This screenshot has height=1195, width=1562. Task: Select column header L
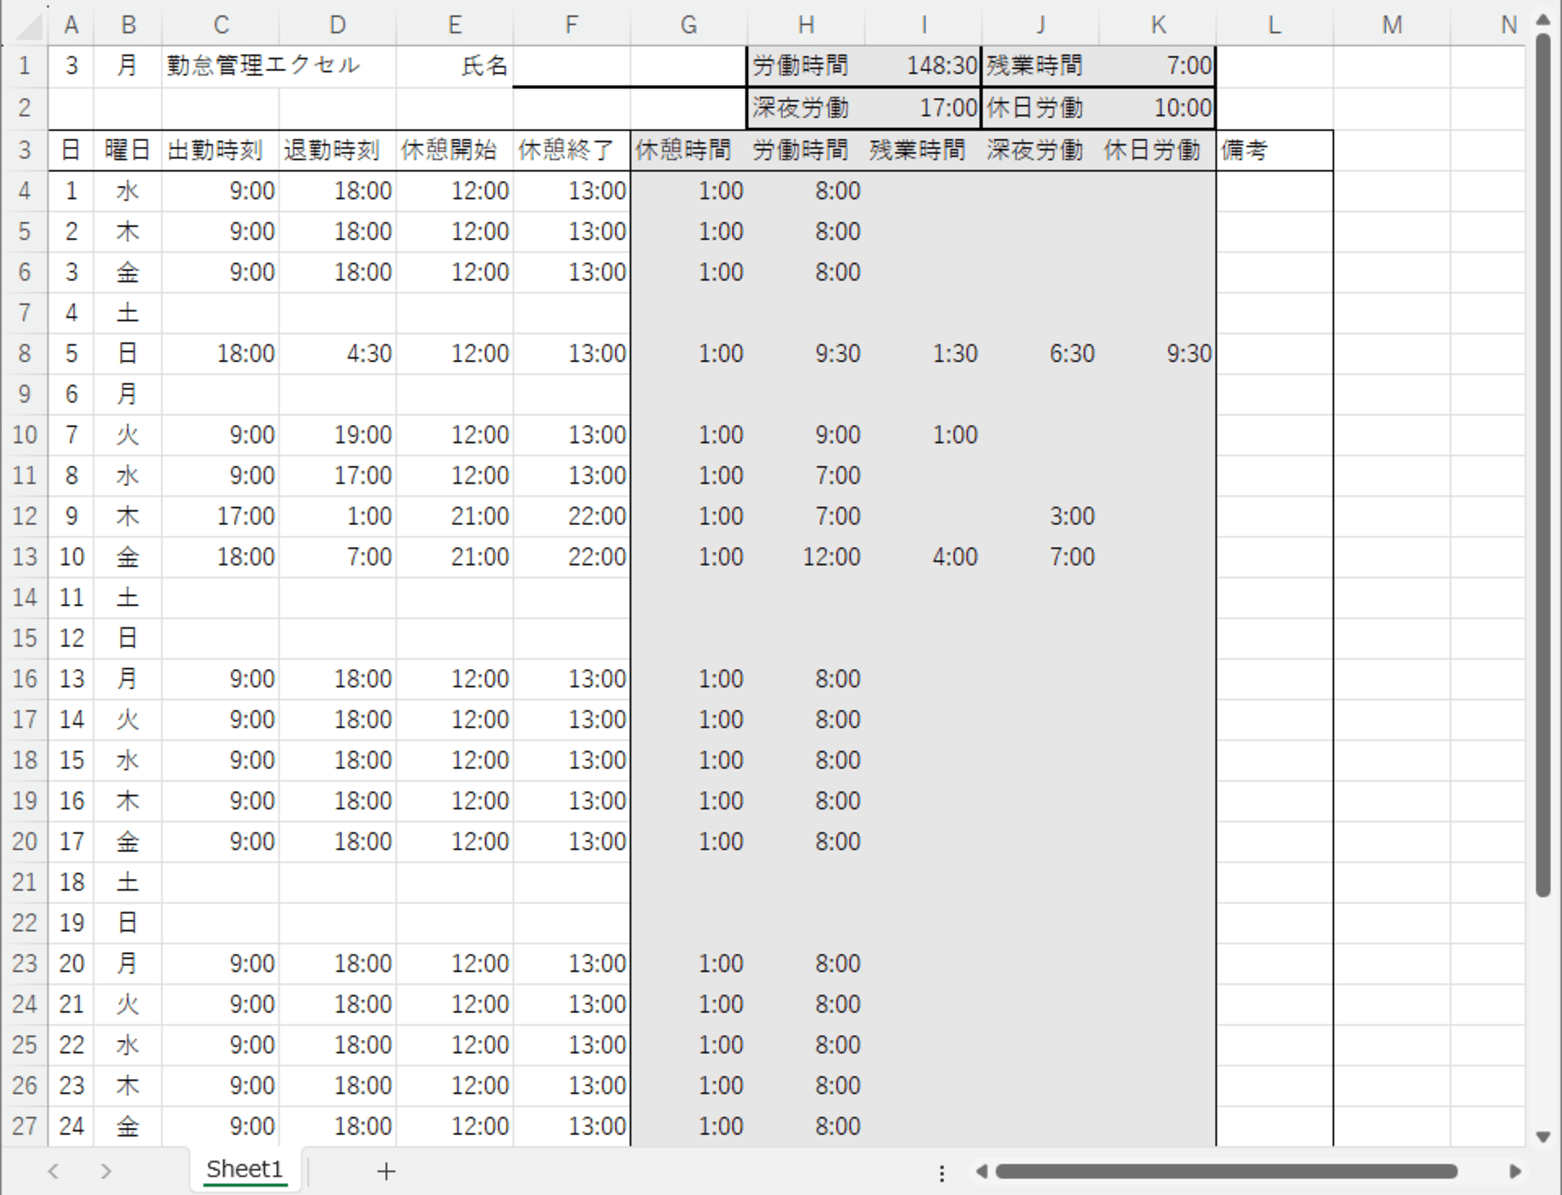(1274, 24)
